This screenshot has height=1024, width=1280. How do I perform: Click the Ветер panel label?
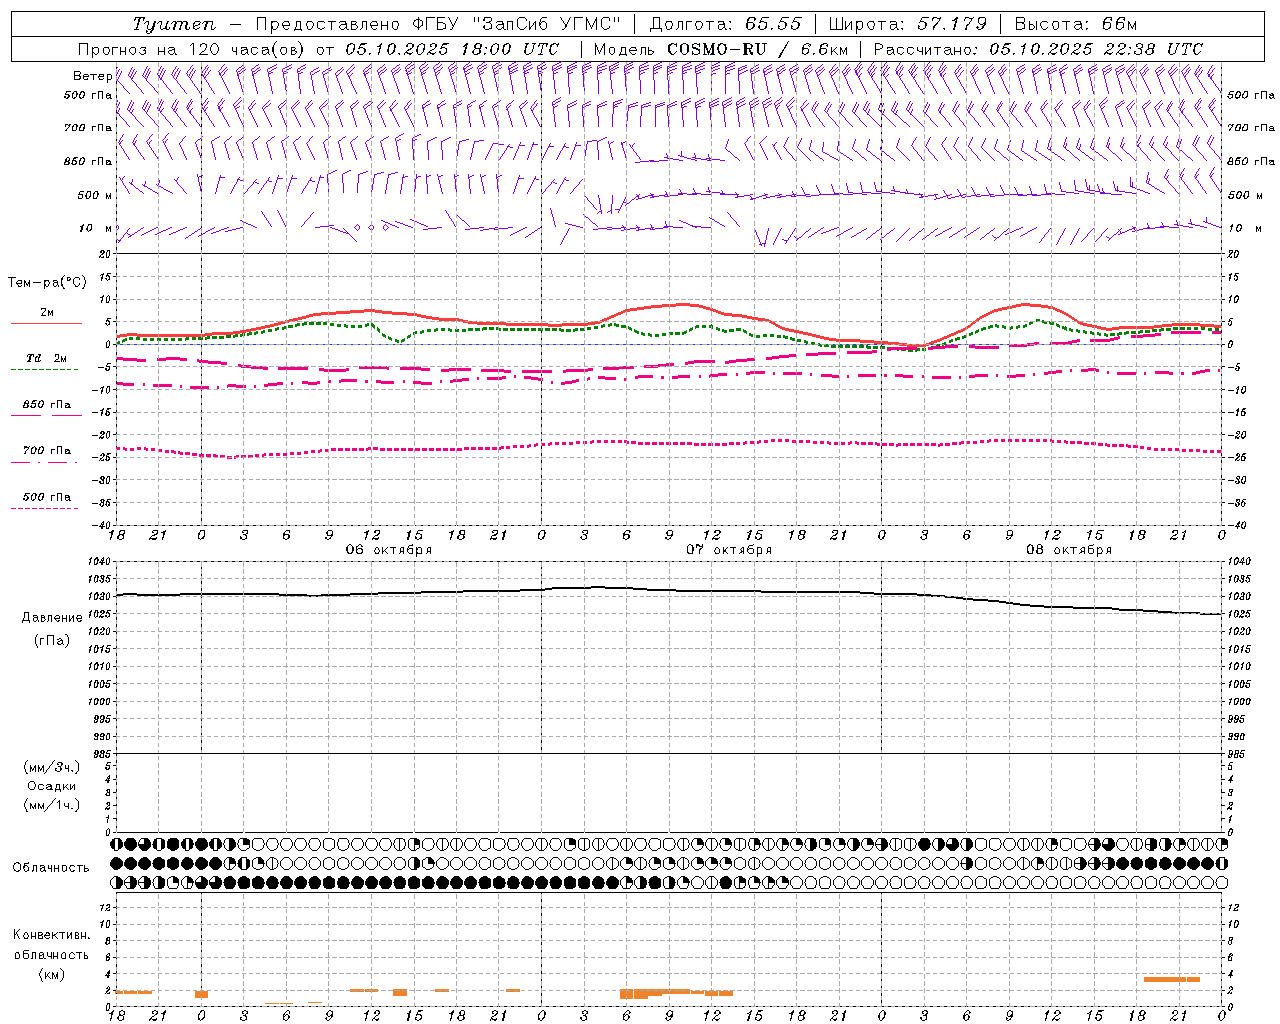point(92,76)
